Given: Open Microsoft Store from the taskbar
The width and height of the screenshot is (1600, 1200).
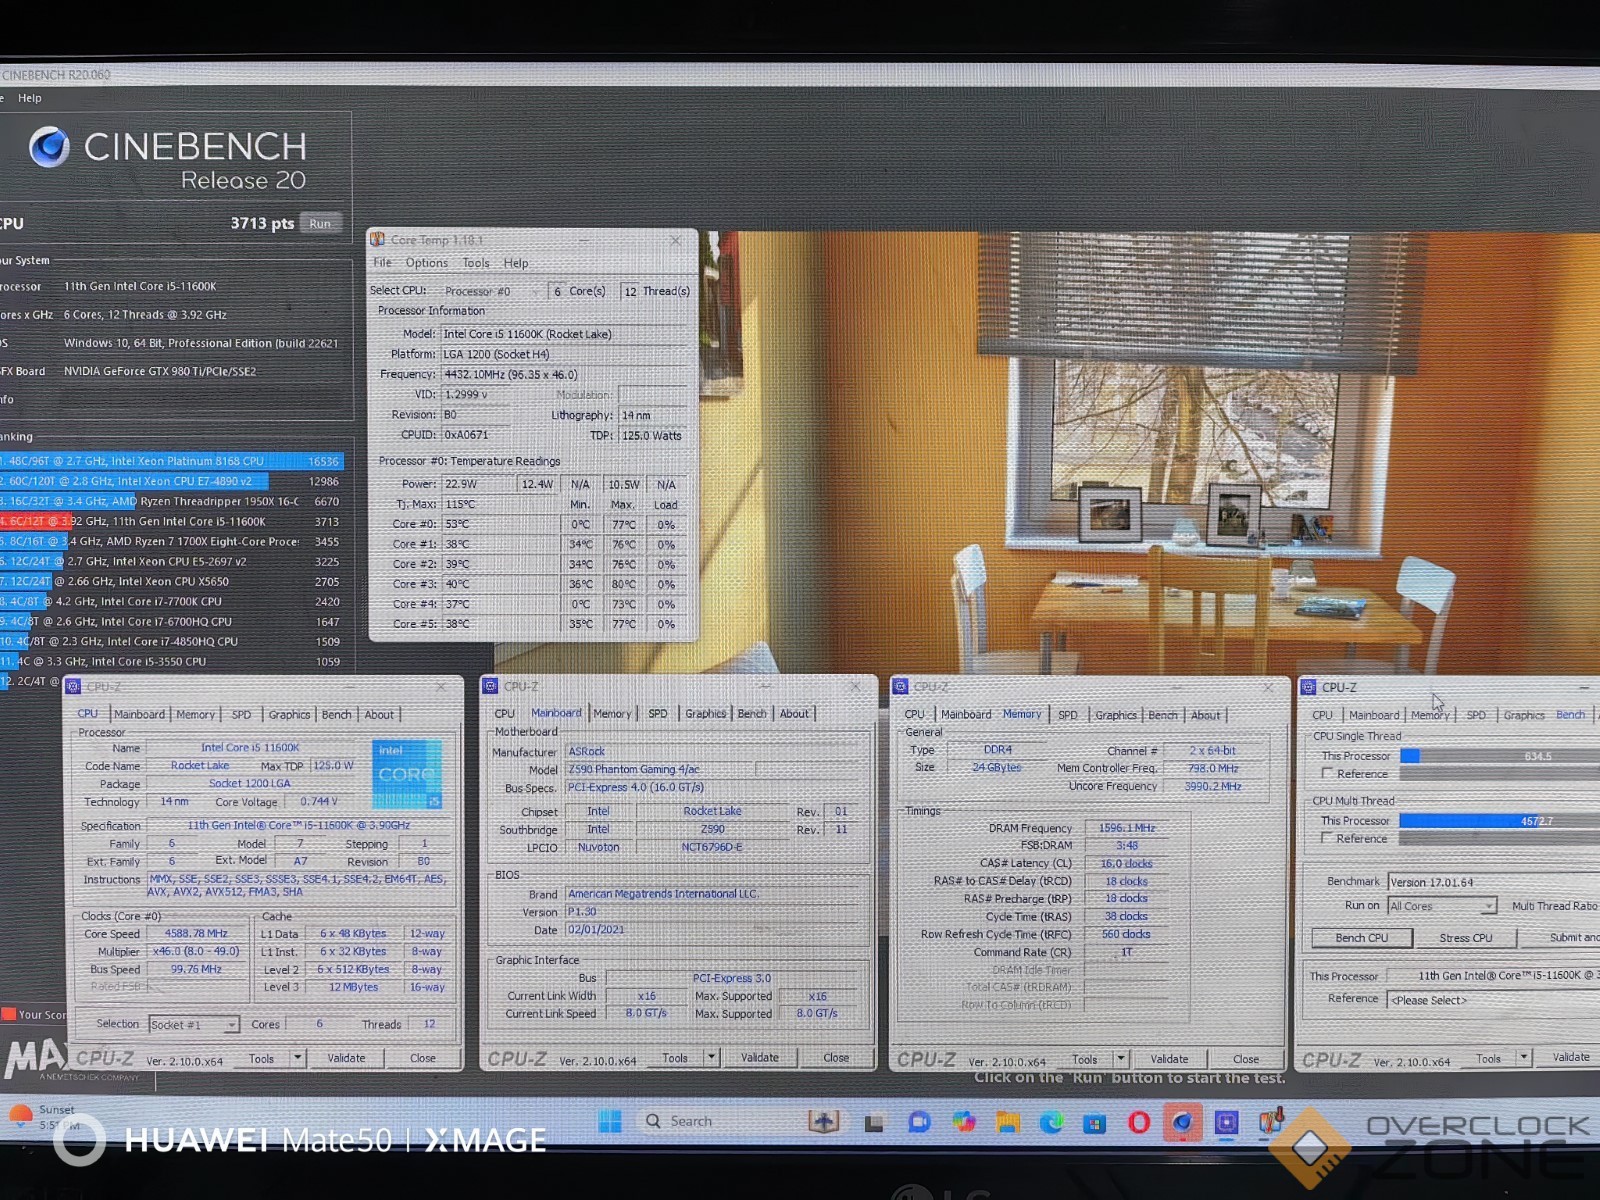Looking at the screenshot, I should [1095, 1123].
